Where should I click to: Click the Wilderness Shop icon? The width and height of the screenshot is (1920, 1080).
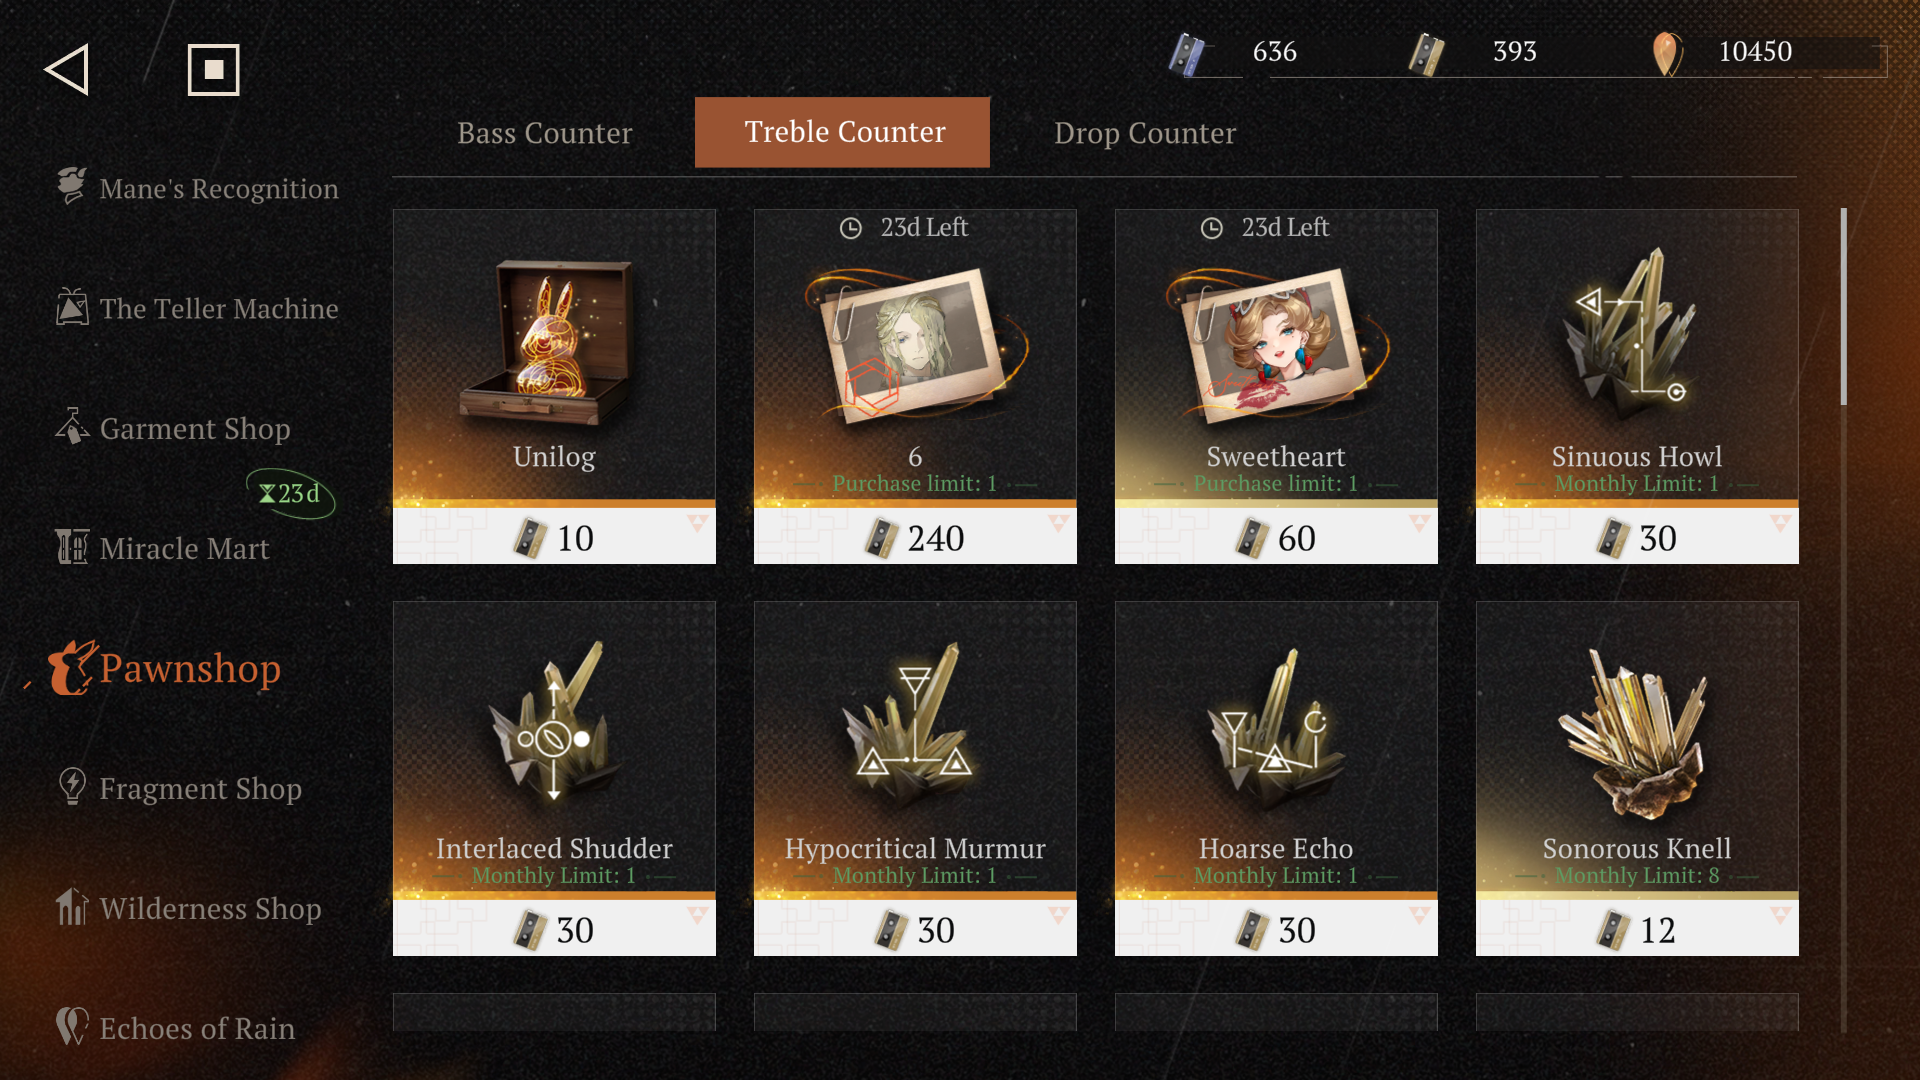click(x=72, y=907)
